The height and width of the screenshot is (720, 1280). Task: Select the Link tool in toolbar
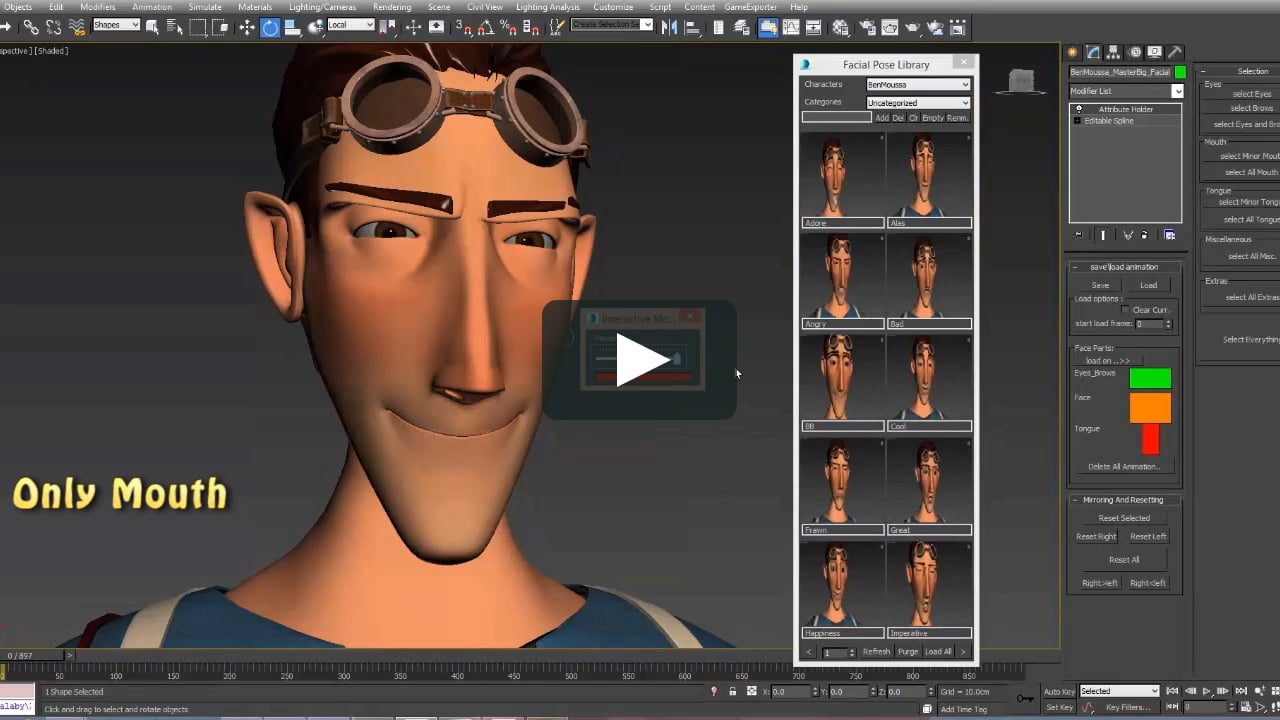31,27
